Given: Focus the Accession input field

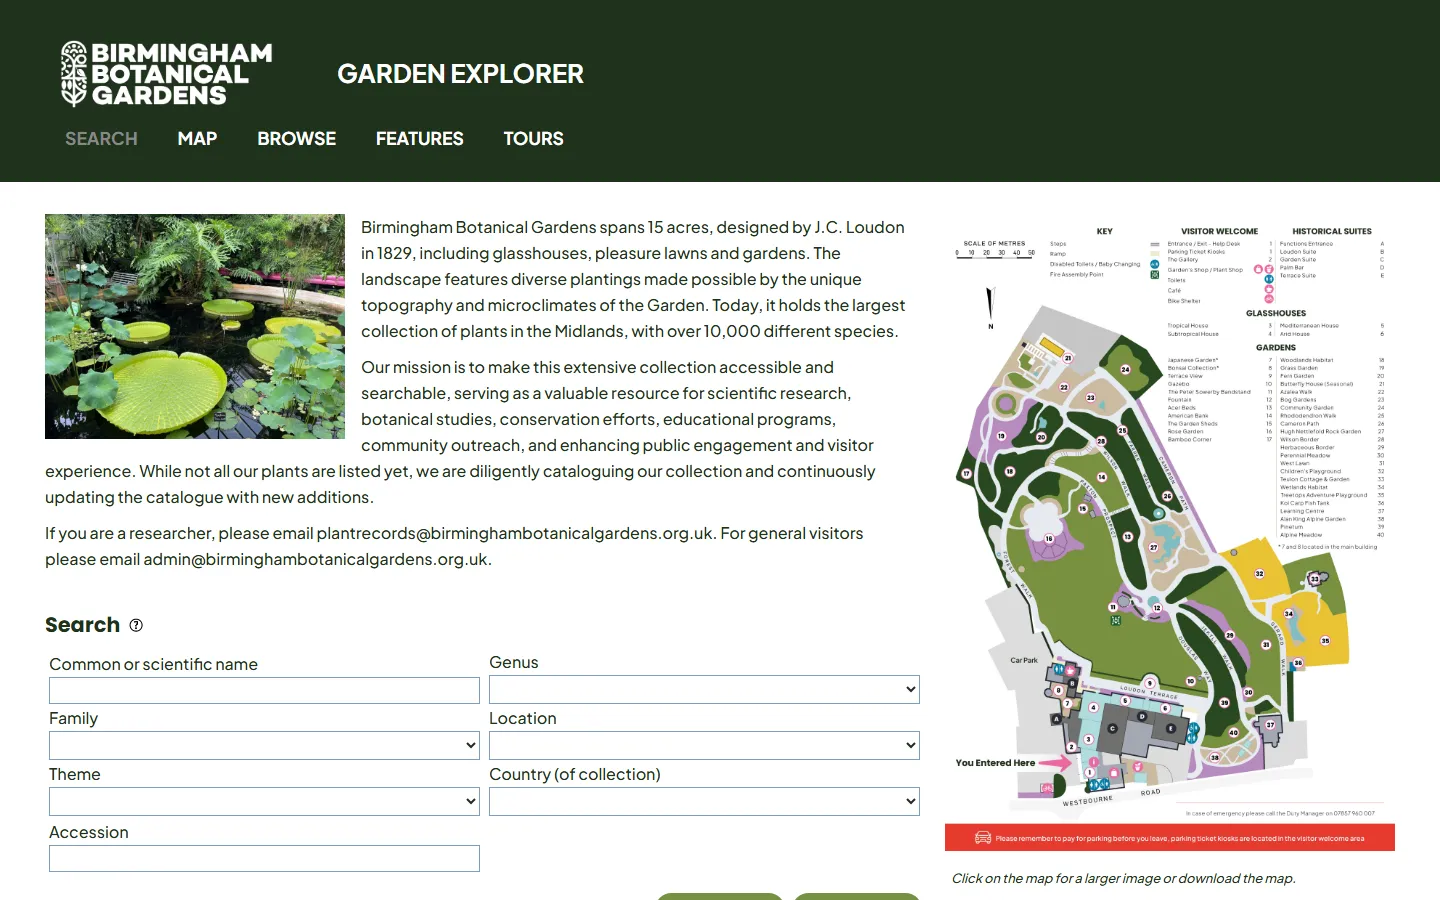Looking at the screenshot, I should (264, 859).
